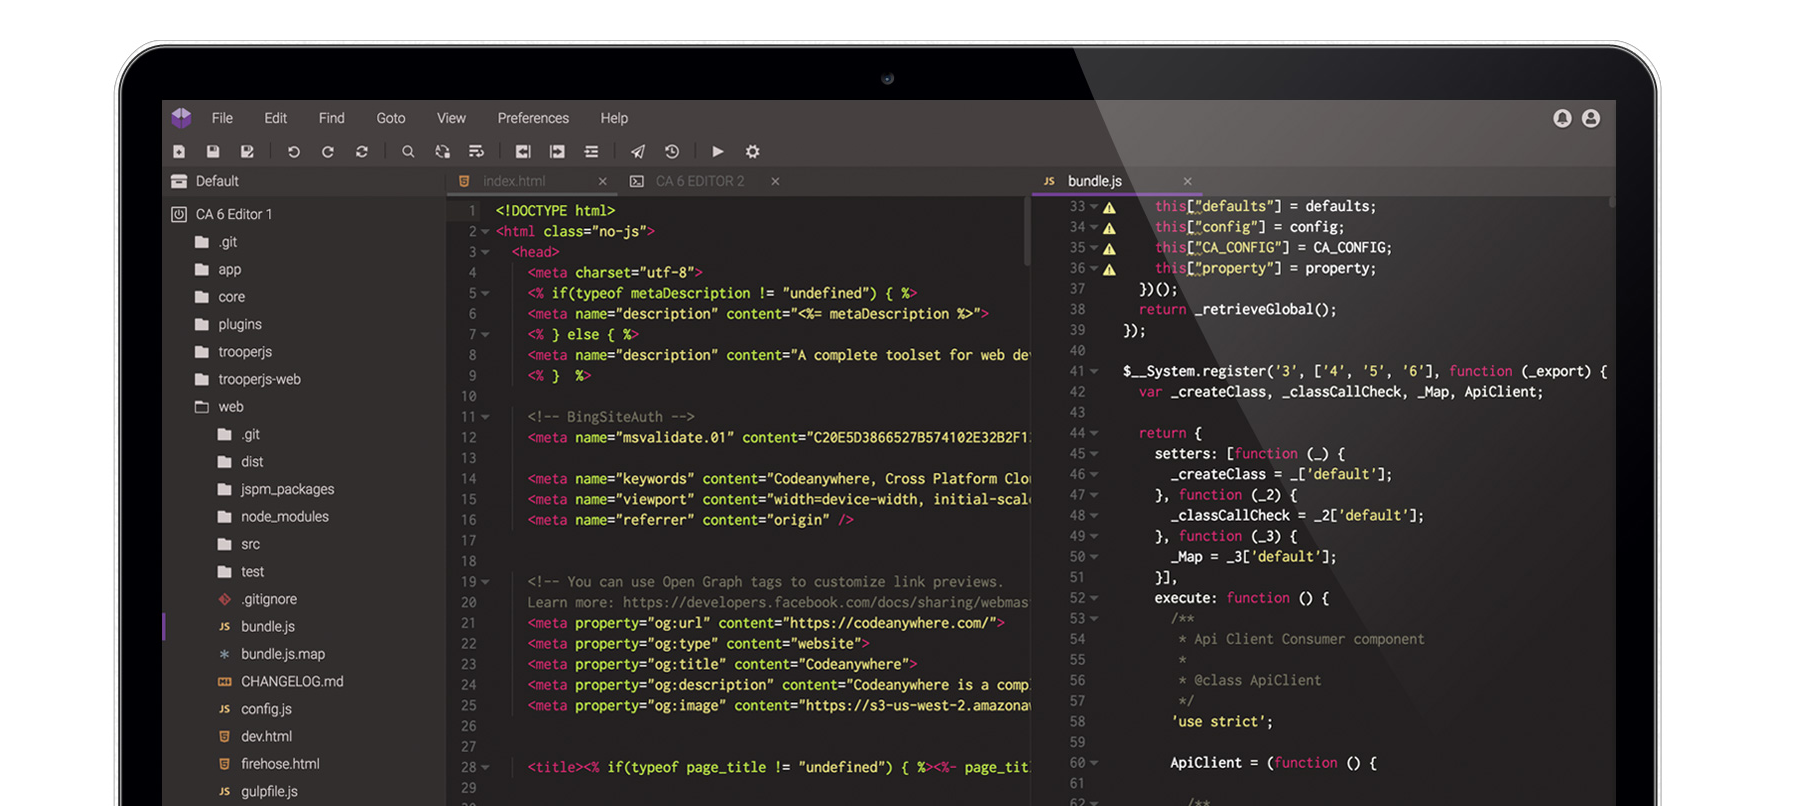Image resolution: width=1804 pixels, height=806 pixels.
Task: Switch to the index.html tab
Action: tap(514, 181)
